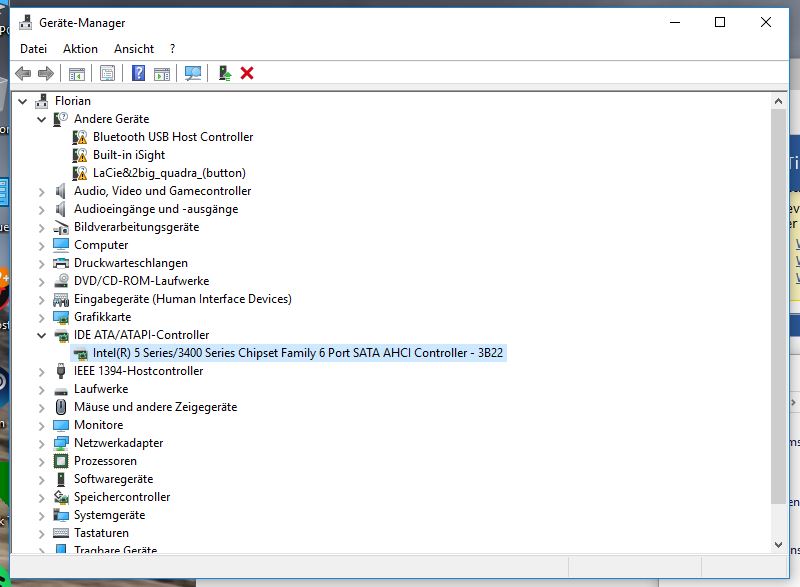Click the Druckwarteschlangen printer icon
The image size is (800, 587).
[61, 263]
